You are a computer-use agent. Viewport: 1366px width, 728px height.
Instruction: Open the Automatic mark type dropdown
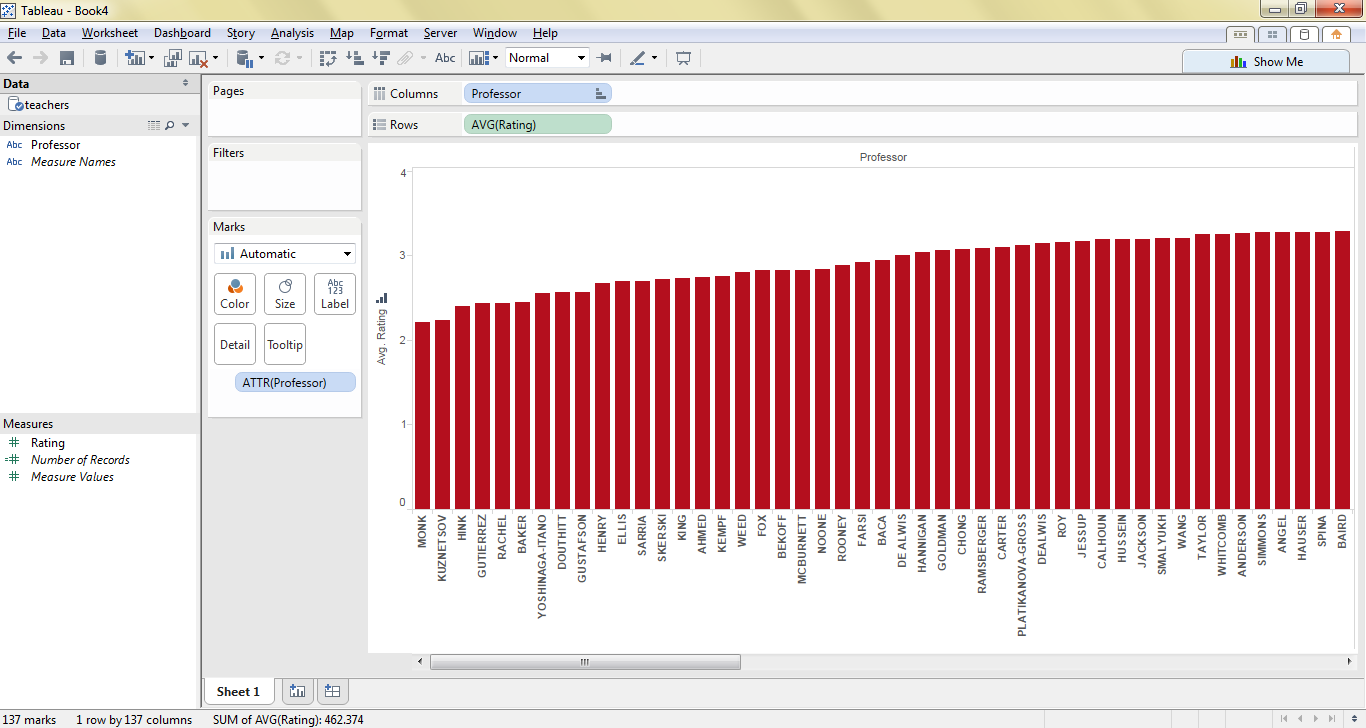pyautogui.click(x=285, y=254)
